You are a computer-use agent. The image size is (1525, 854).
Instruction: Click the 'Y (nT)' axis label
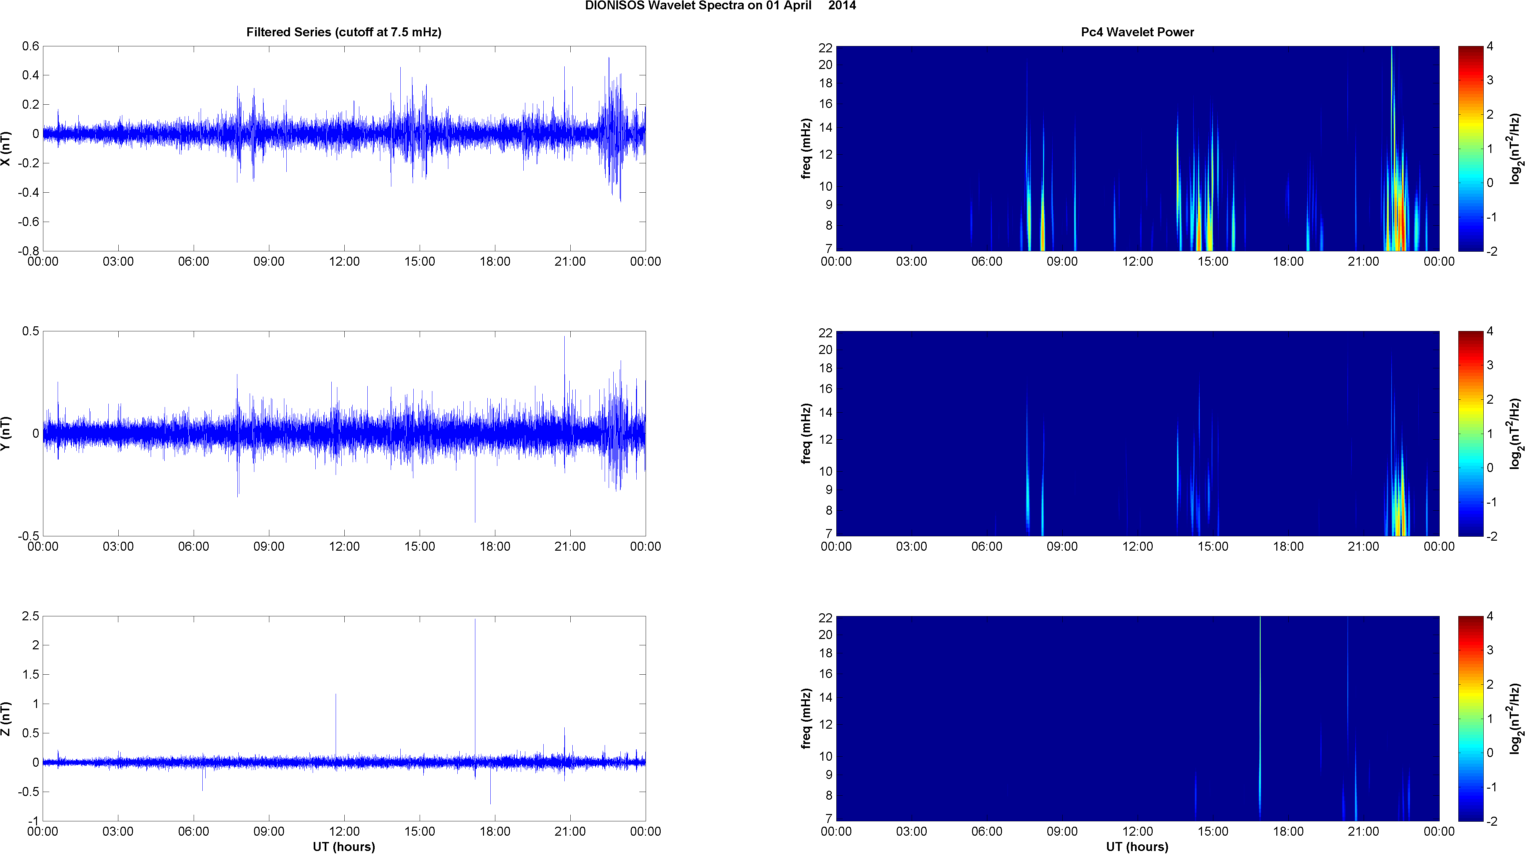coord(7,433)
